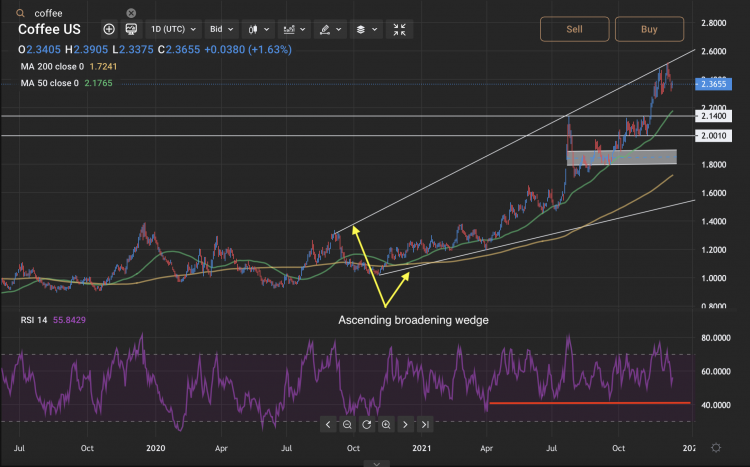750x467 pixels.
Task: Click the 2.3655 current price tag
Action: pos(713,84)
